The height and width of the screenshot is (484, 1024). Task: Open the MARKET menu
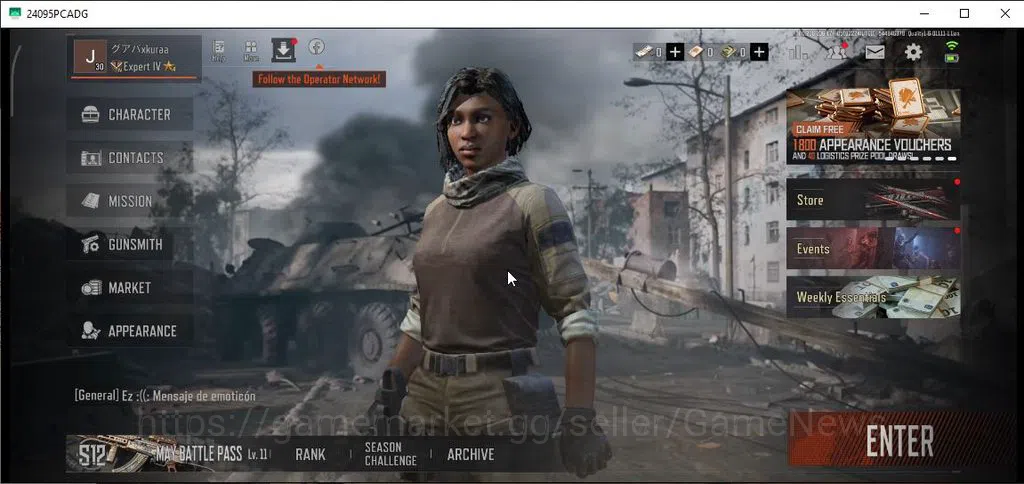(130, 287)
